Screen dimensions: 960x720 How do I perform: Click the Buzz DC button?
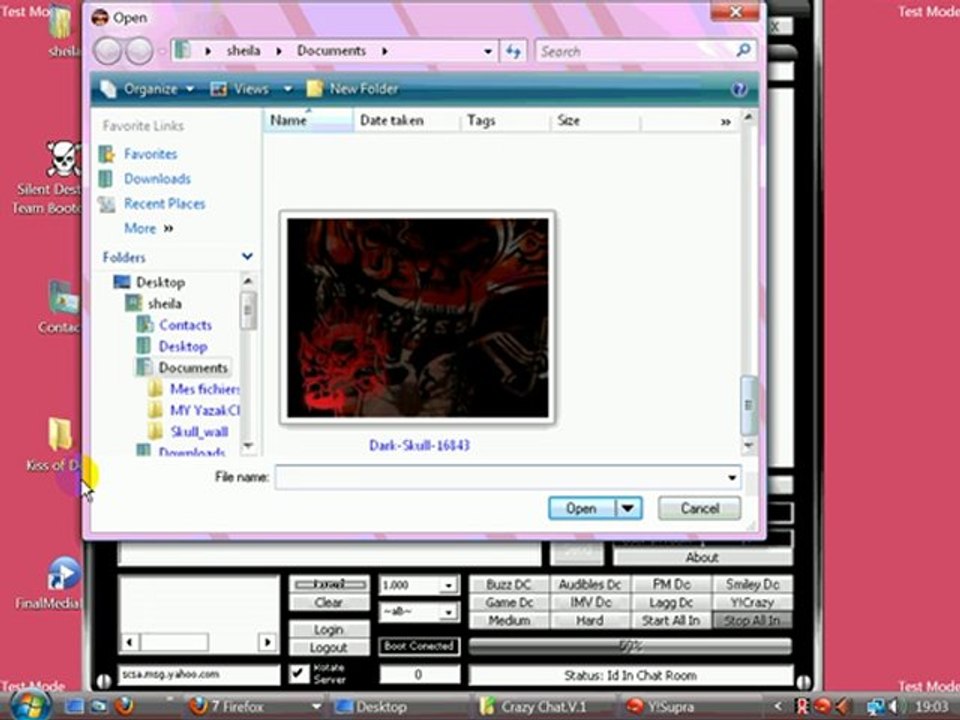coord(508,584)
